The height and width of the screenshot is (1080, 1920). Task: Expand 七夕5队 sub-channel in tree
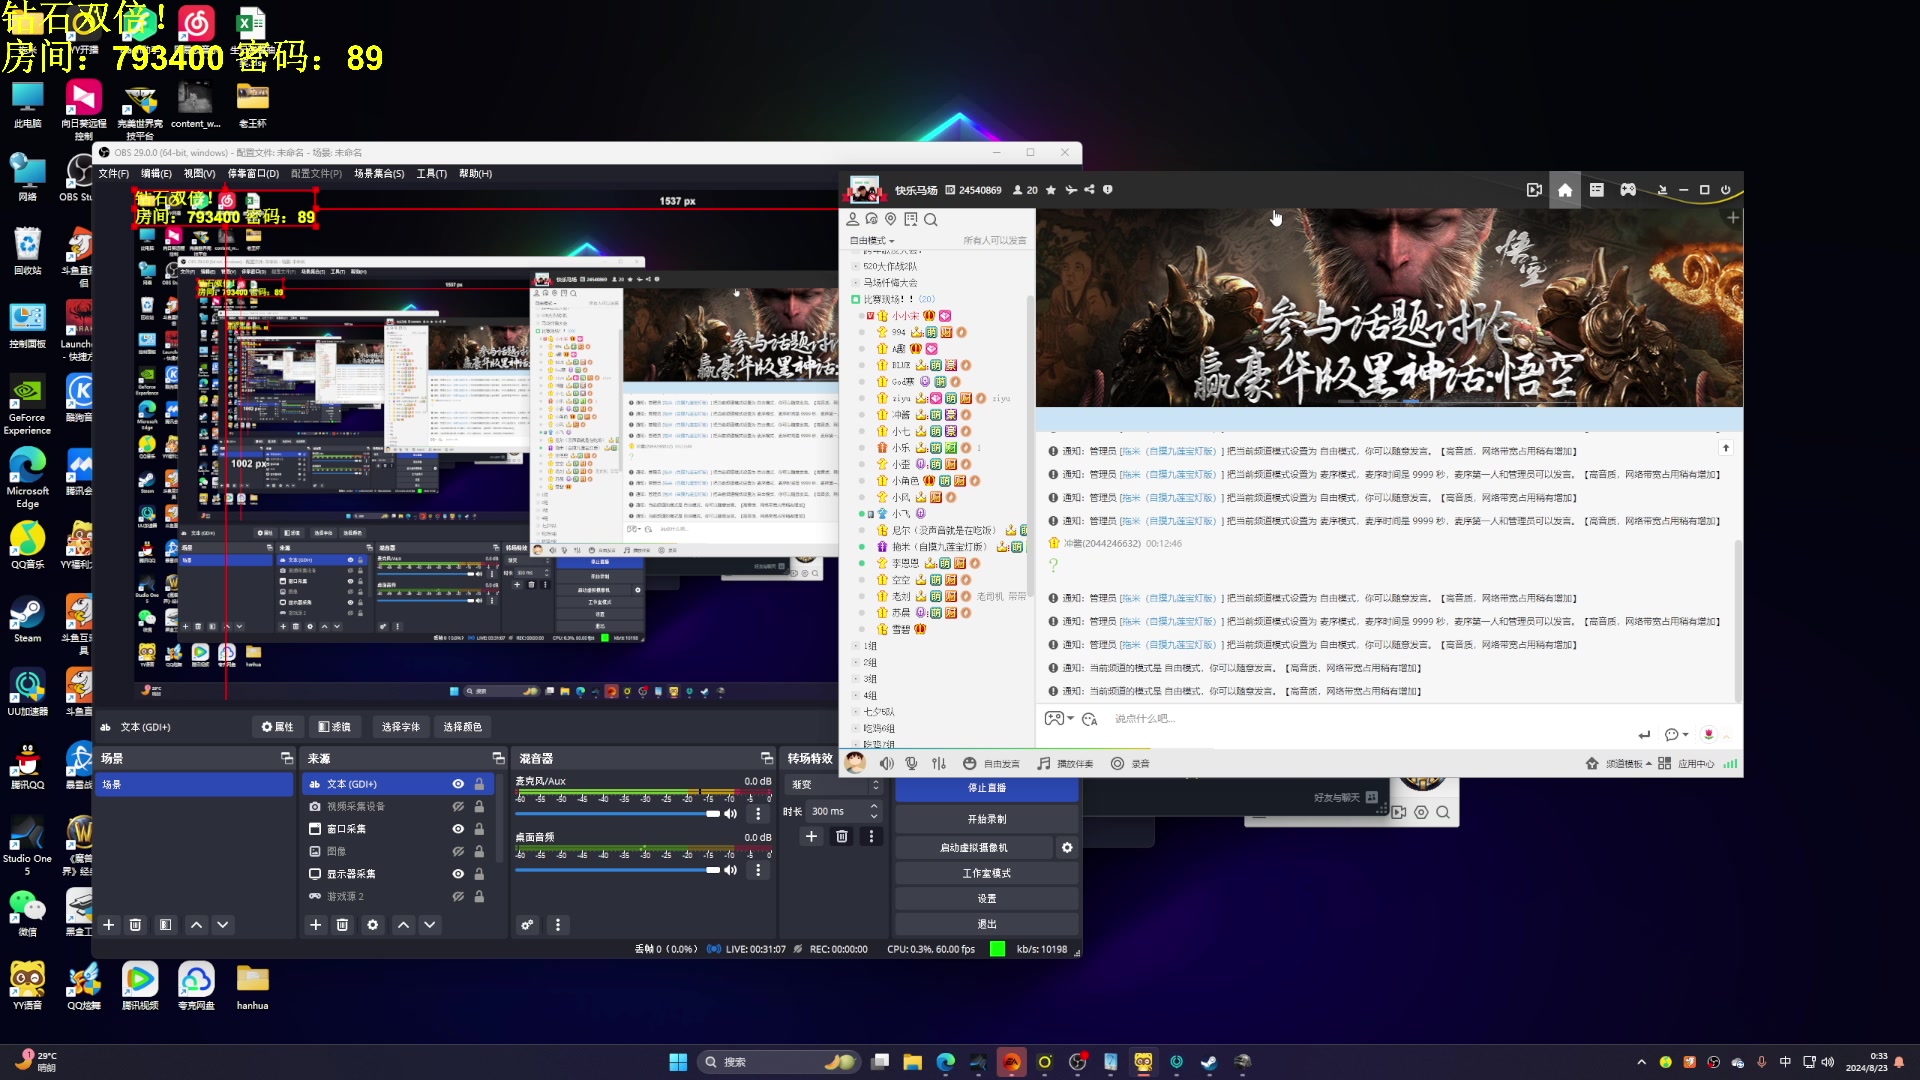click(856, 712)
